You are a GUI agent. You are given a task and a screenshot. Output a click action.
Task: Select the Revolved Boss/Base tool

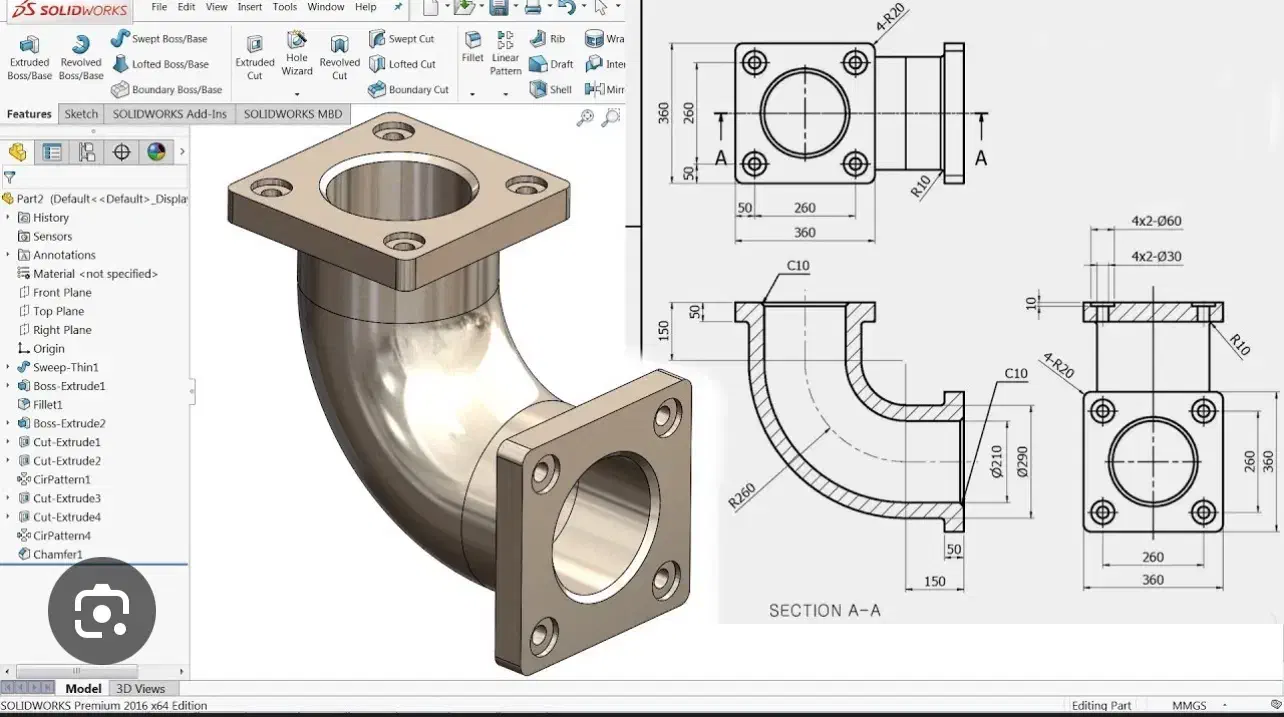click(81, 58)
